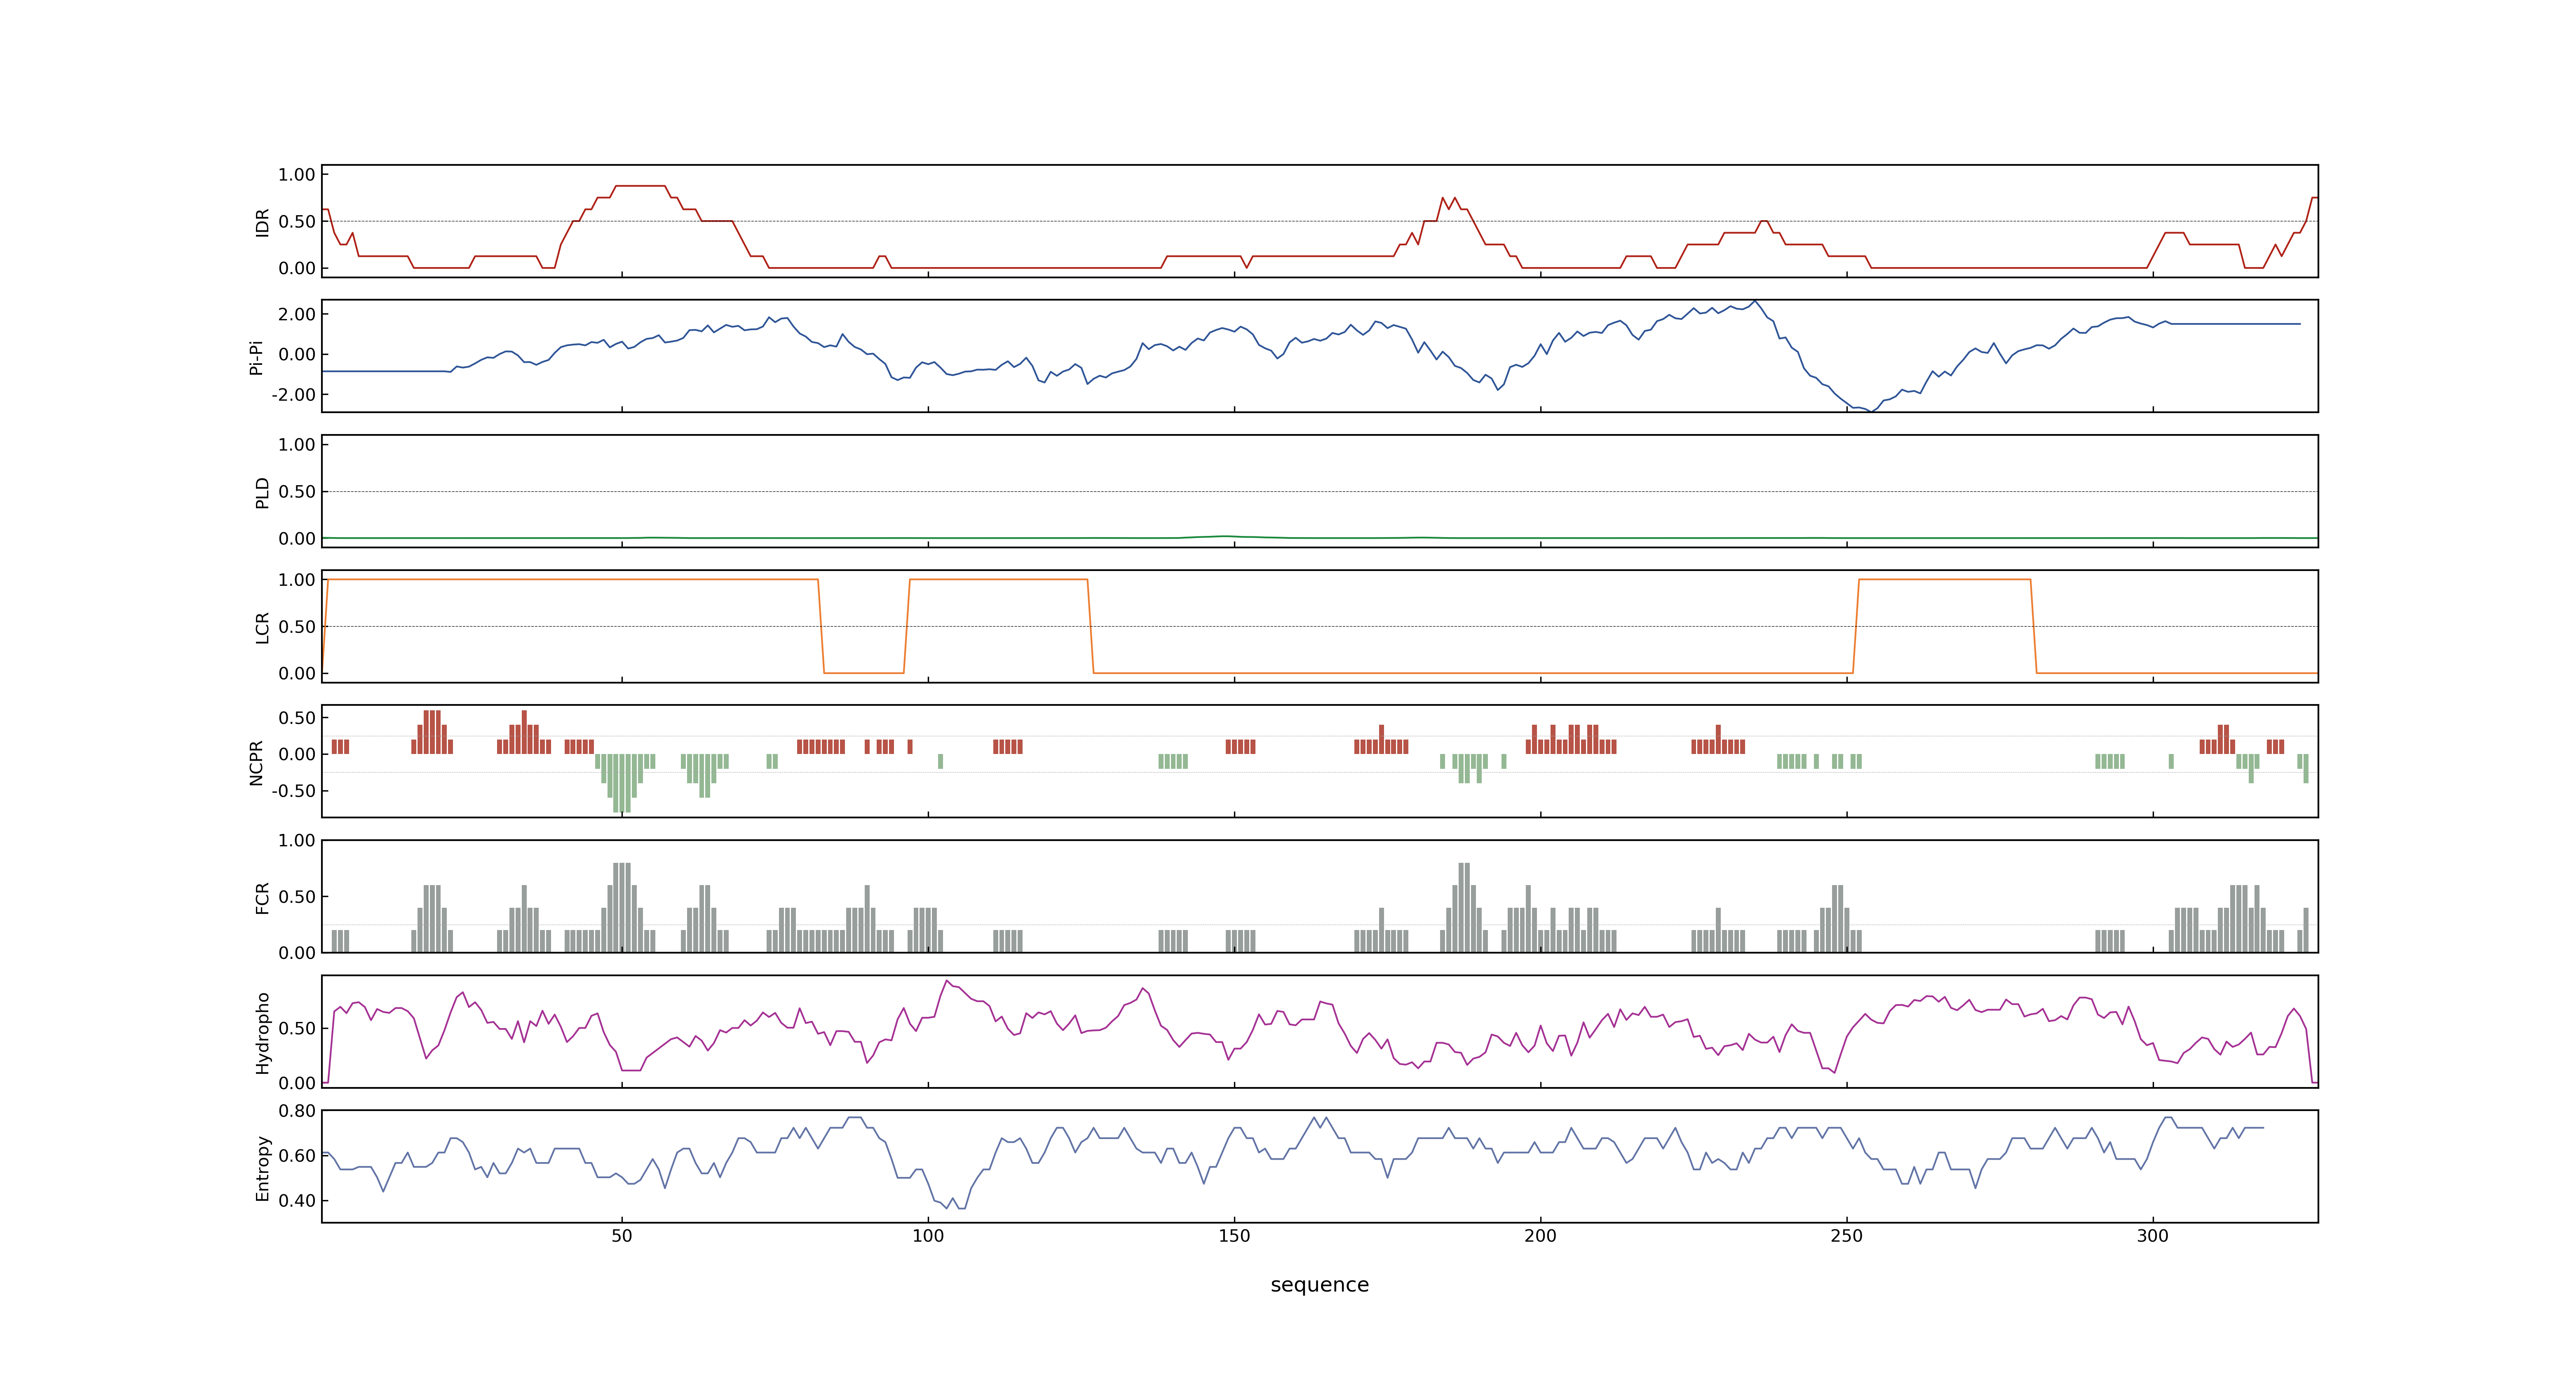
Task: Click the LCR y-axis label
Action: click(263, 627)
